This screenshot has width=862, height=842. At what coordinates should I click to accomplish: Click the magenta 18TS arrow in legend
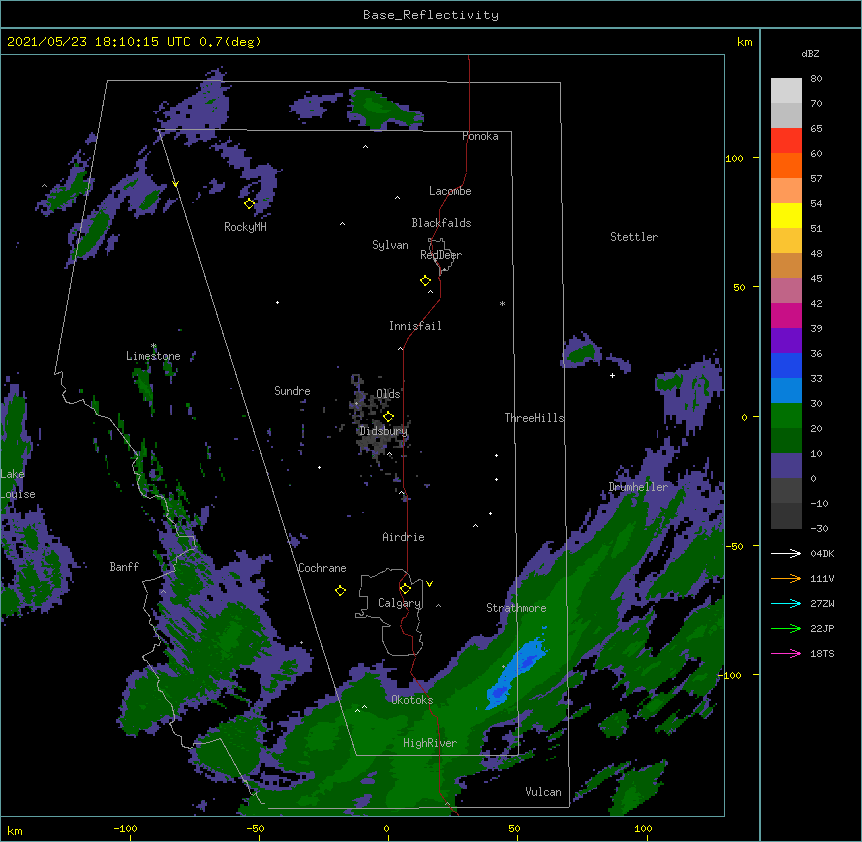[x=786, y=653]
